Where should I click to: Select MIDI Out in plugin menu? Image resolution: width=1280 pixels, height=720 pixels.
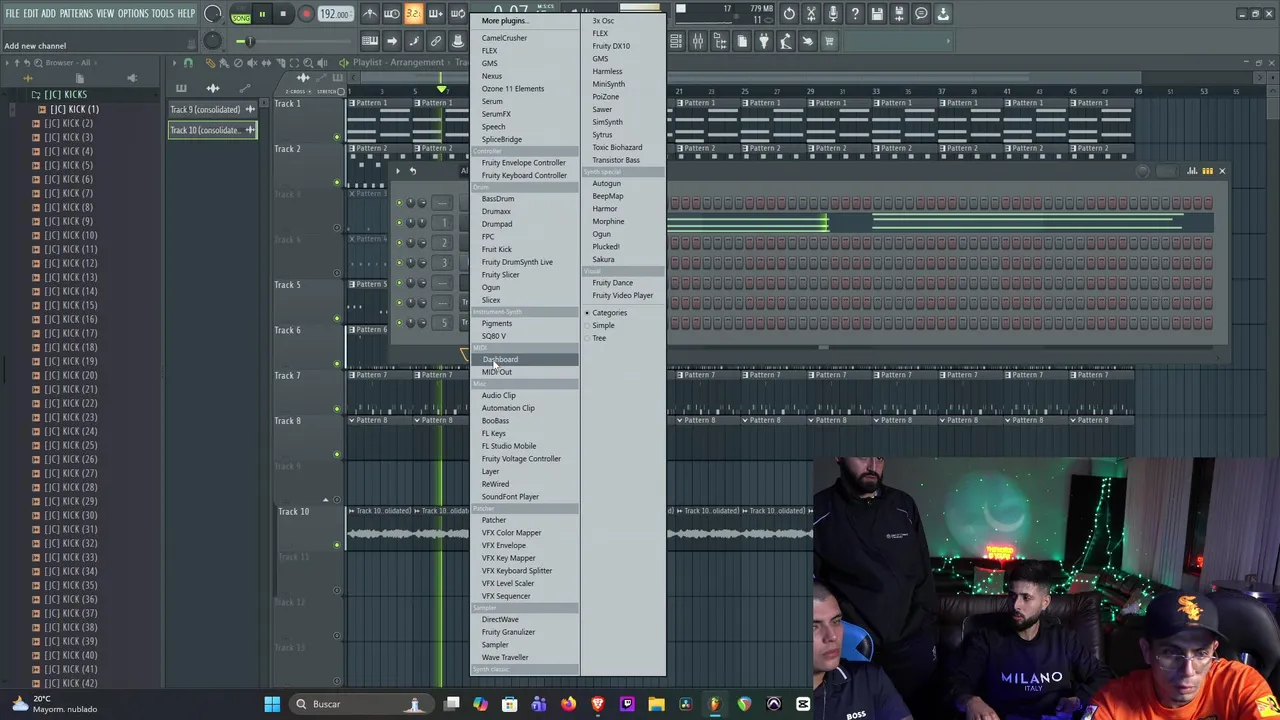(x=497, y=372)
